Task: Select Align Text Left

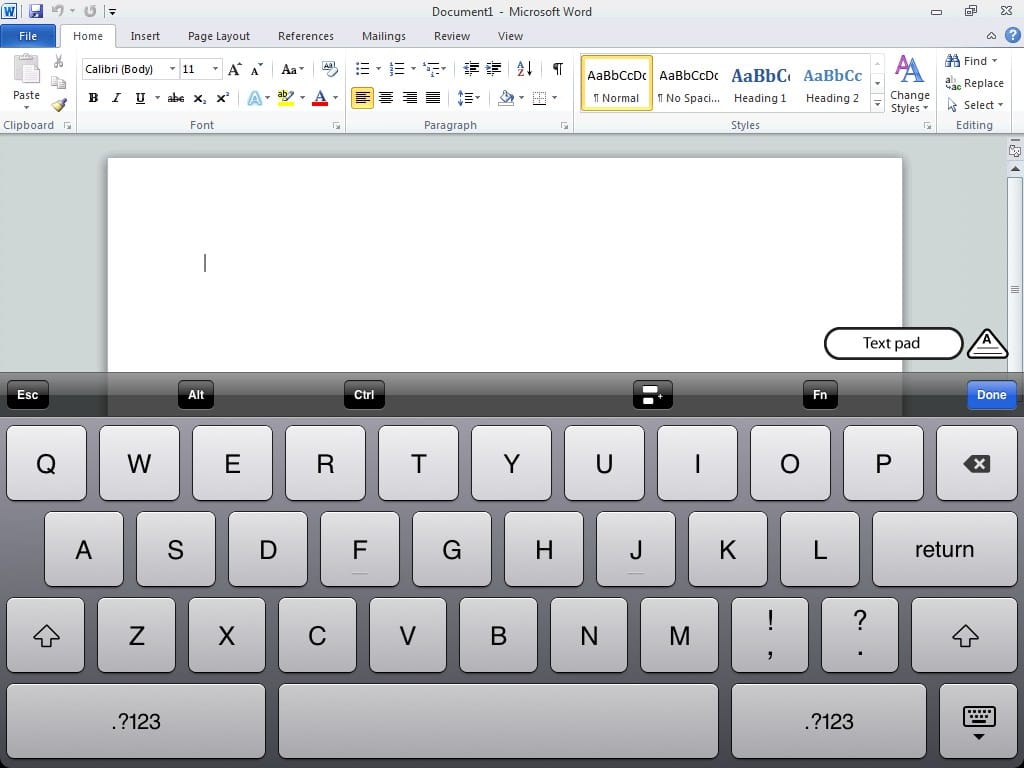Action: [362, 98]
